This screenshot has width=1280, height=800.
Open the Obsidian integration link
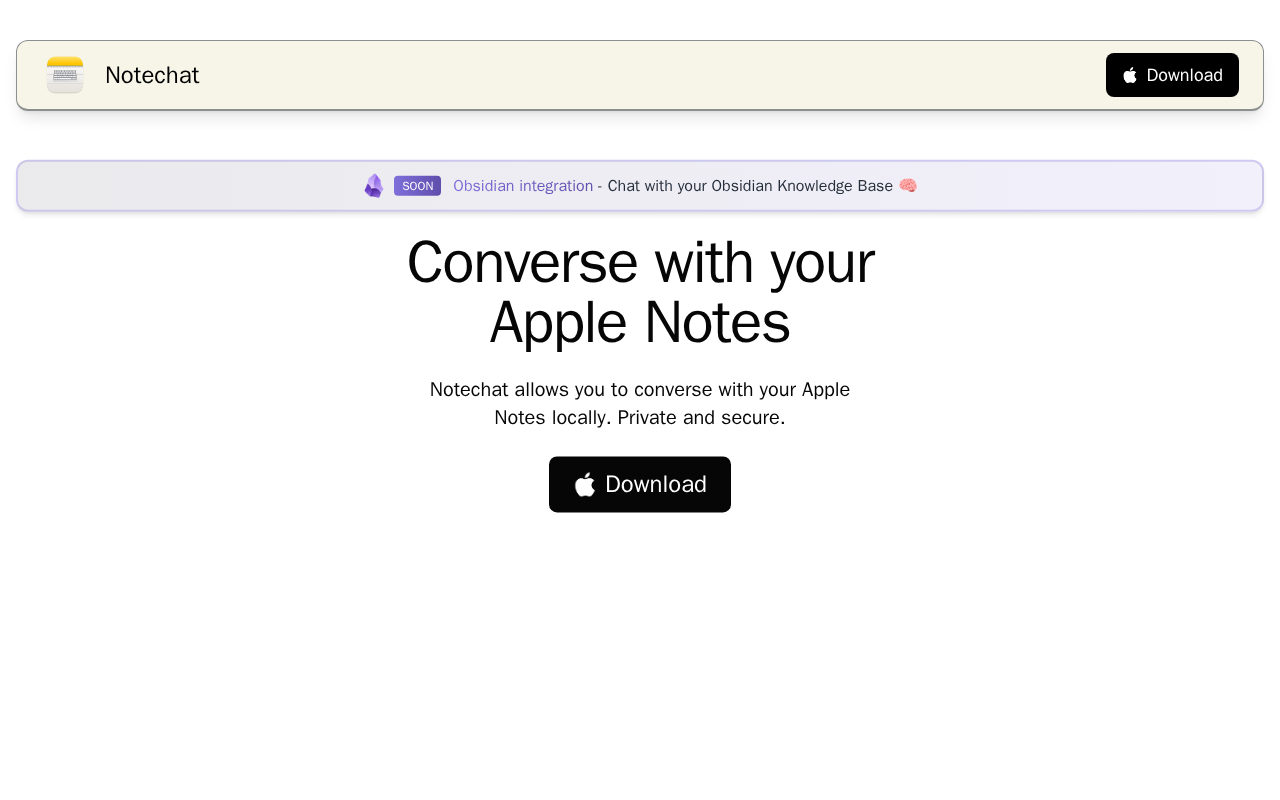523,186
